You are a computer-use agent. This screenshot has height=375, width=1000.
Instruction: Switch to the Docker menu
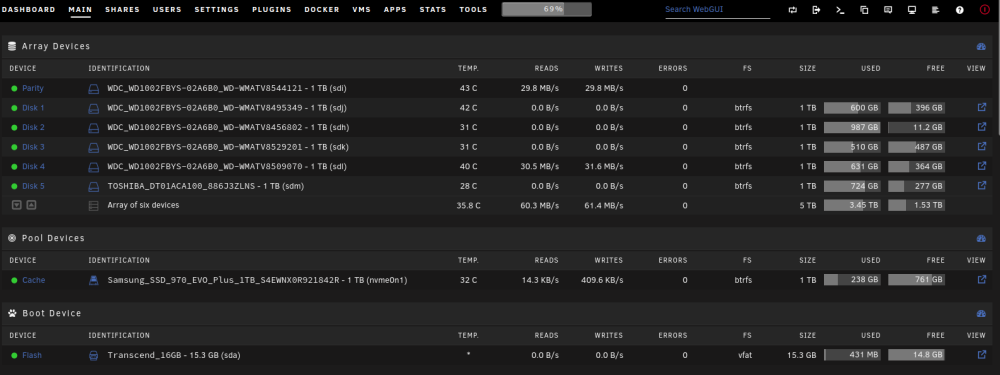[322, 10]
